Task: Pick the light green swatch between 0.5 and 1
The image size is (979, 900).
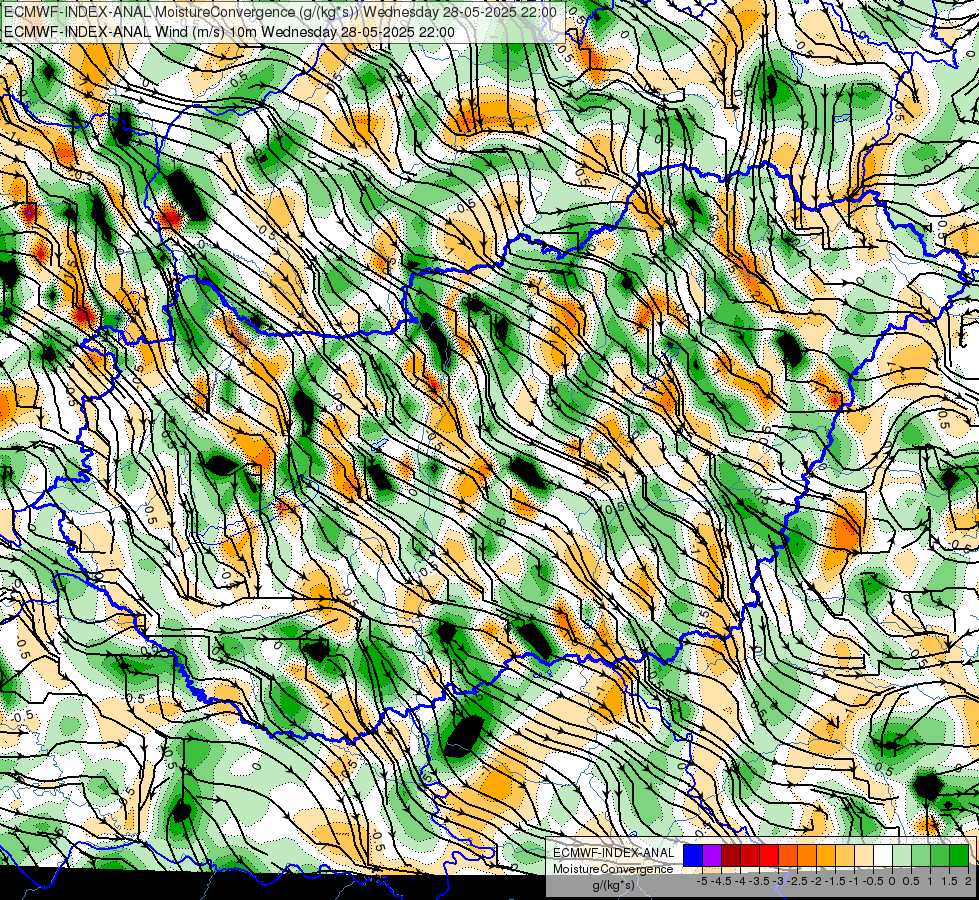Action: 921,855
